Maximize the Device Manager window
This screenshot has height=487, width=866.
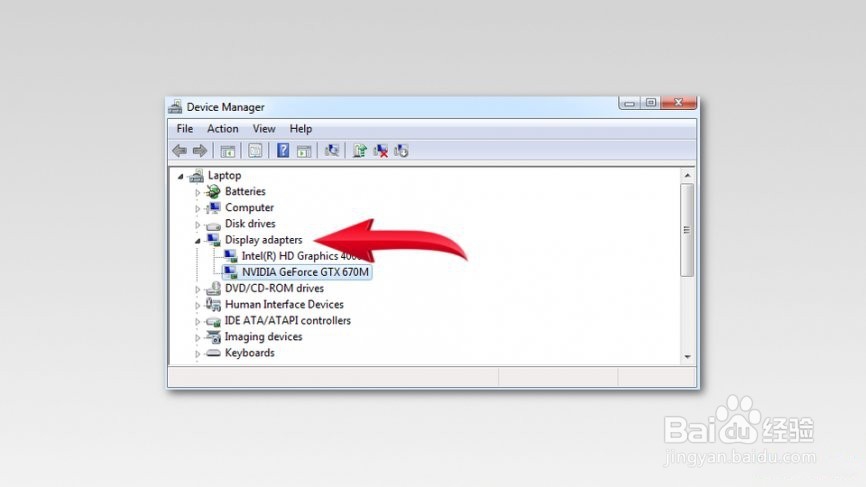click(x=651, y=103)
